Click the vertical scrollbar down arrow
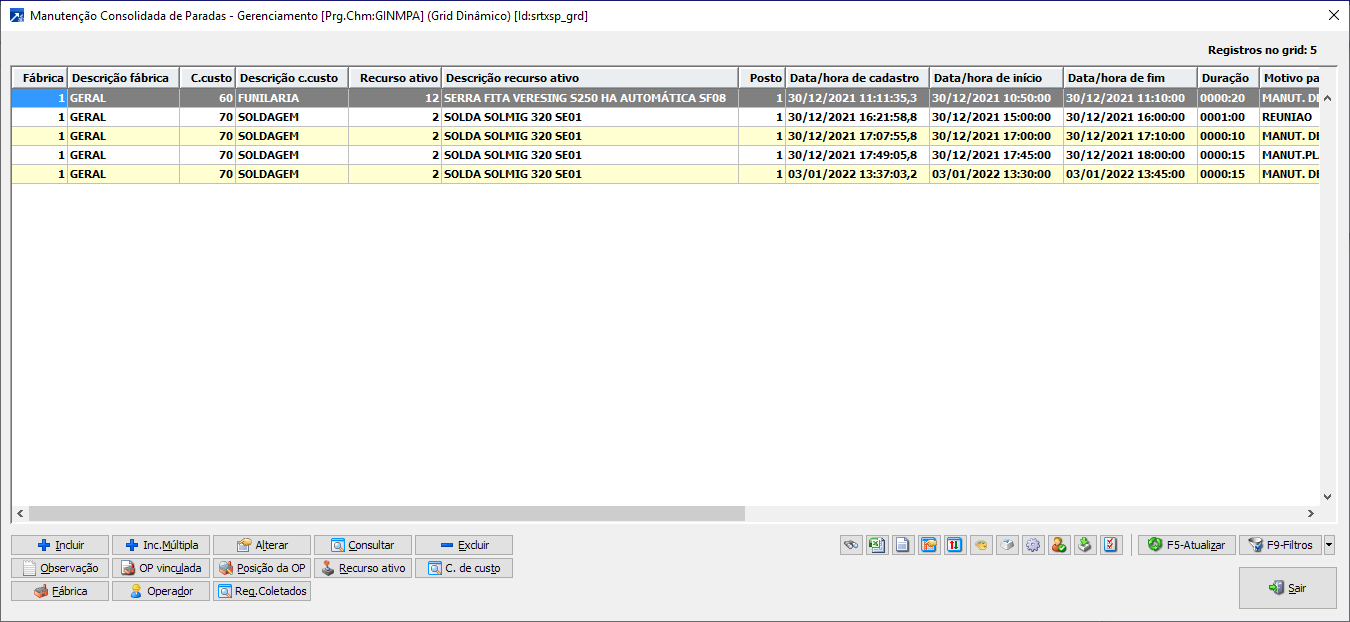The image size is (1350, 622). [x=1327, y=496]
